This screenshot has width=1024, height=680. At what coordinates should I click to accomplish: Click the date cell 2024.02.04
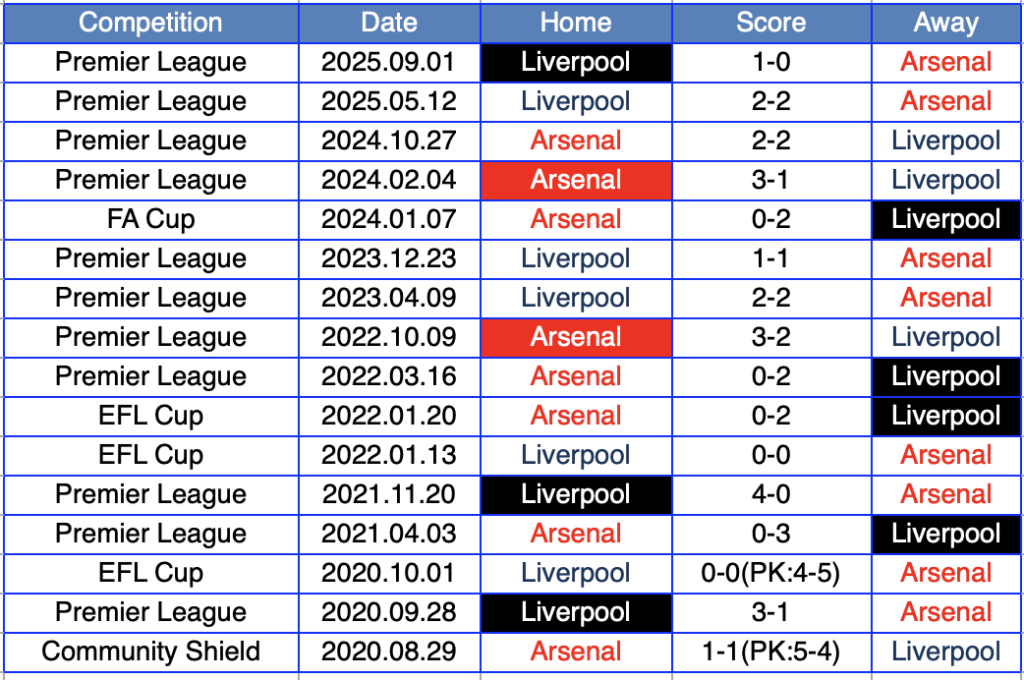[388, 180]
